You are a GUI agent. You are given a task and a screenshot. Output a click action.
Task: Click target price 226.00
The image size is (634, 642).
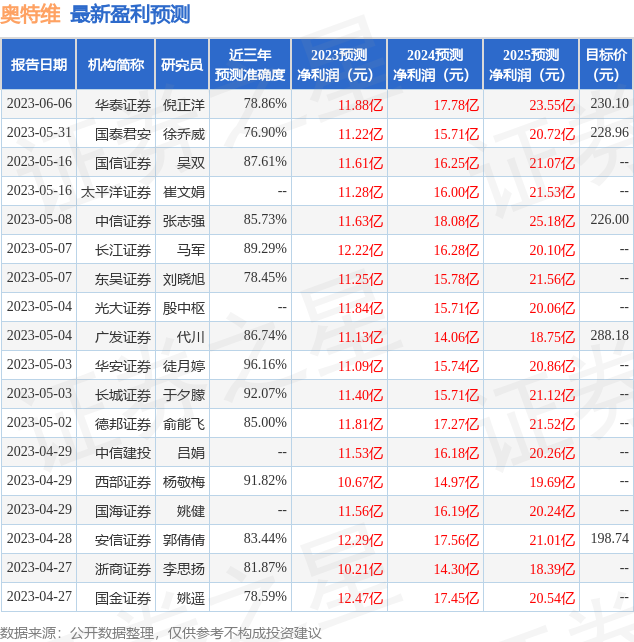(x=609, y=220)
